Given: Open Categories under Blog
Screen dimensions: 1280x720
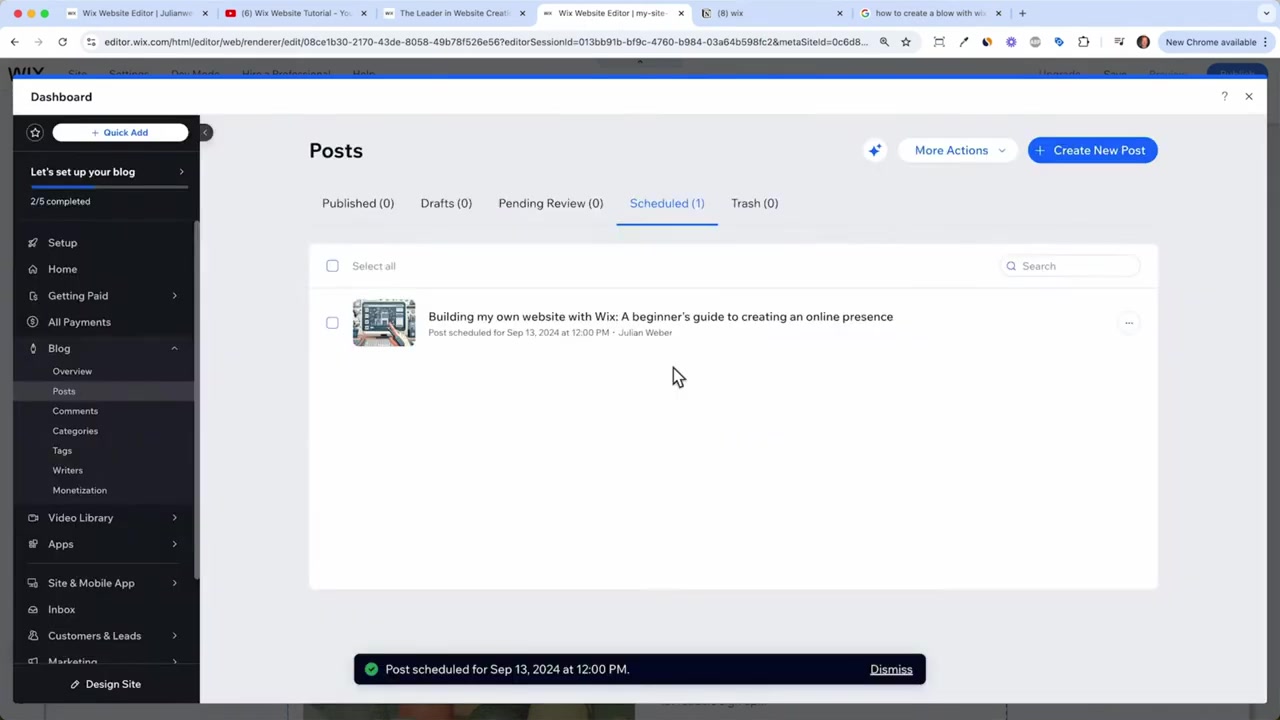Looking at the screenshot, I should tap(75, 431).
